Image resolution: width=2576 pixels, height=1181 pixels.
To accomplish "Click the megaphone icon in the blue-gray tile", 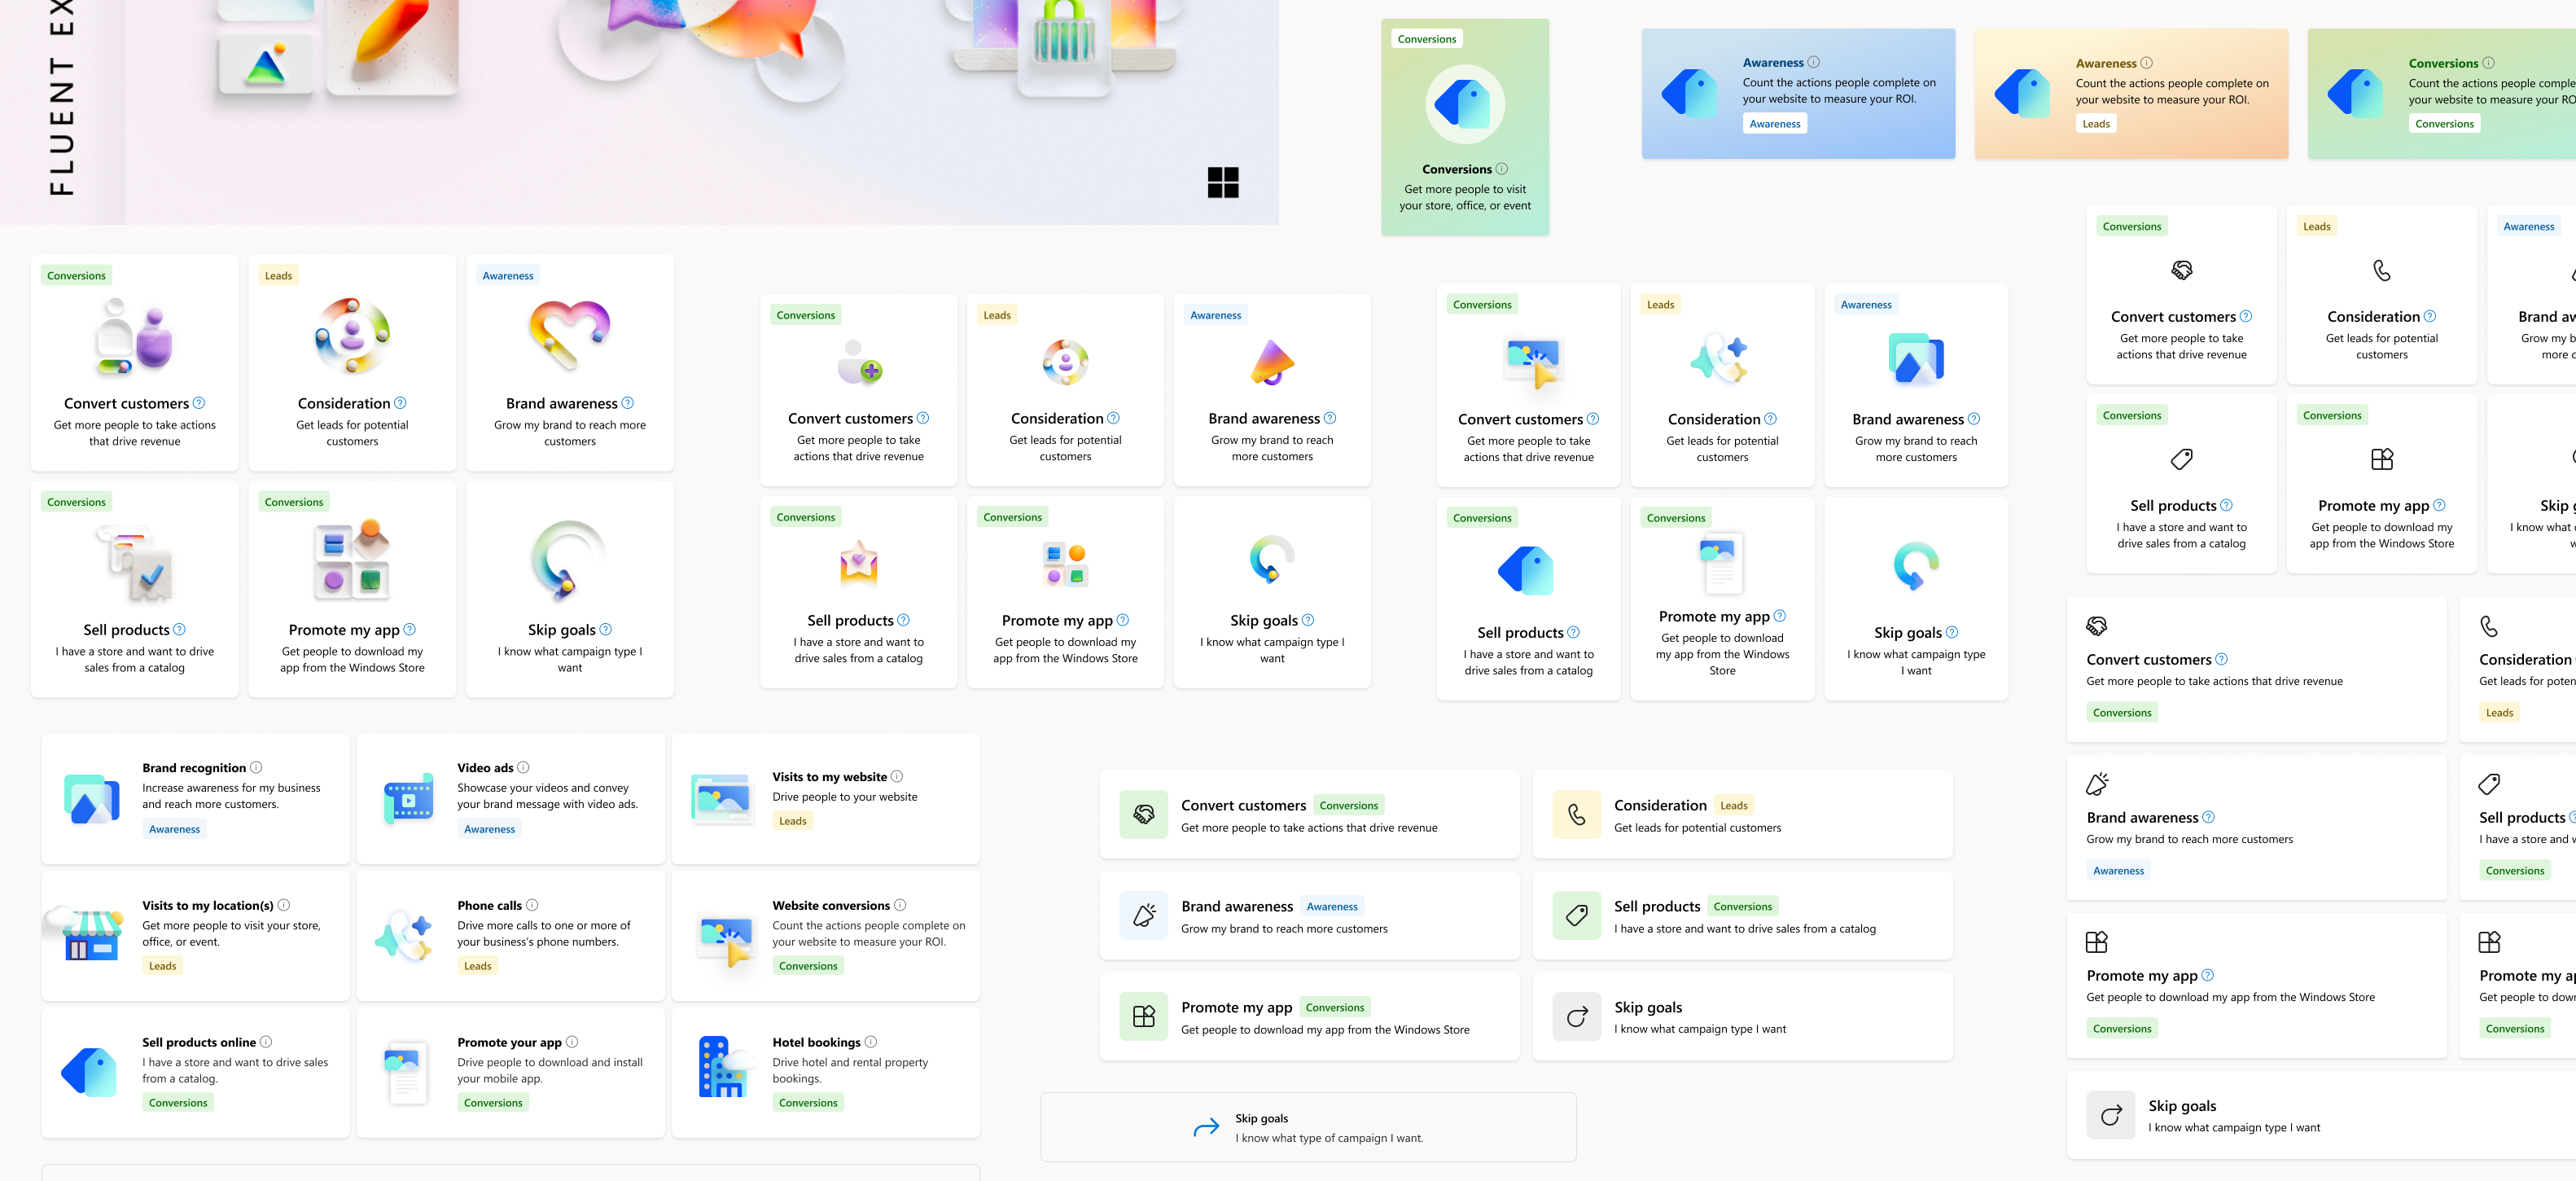I will 1143,915.
